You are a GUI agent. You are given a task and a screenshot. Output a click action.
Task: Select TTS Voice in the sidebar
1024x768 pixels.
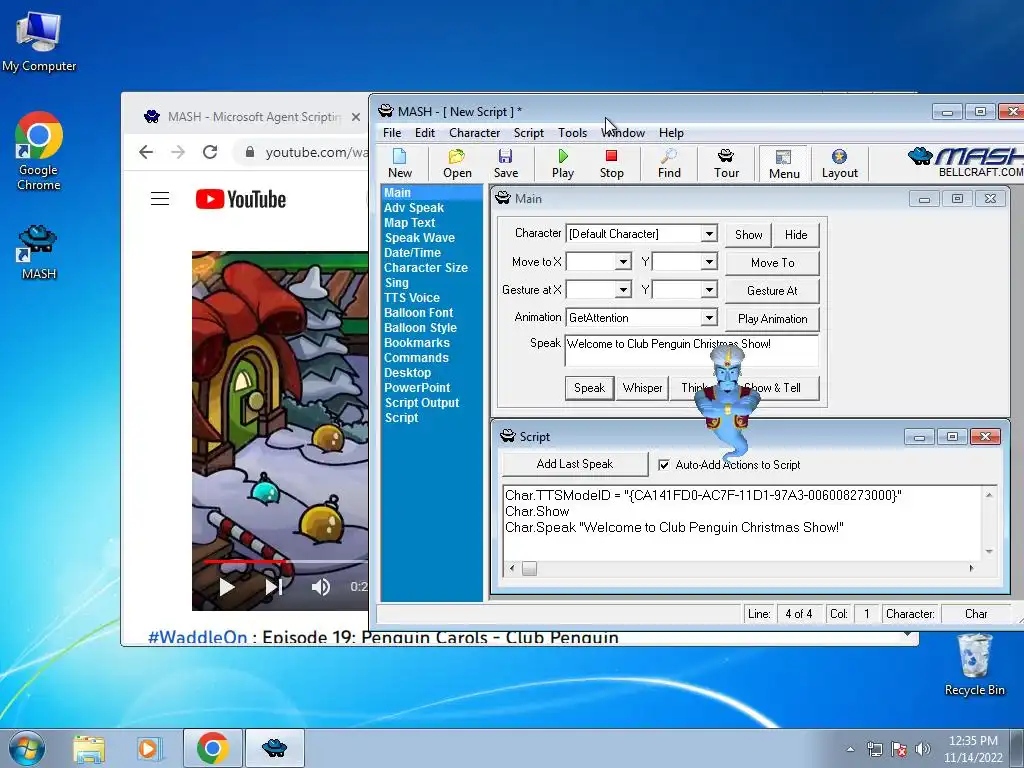point(411,298)
